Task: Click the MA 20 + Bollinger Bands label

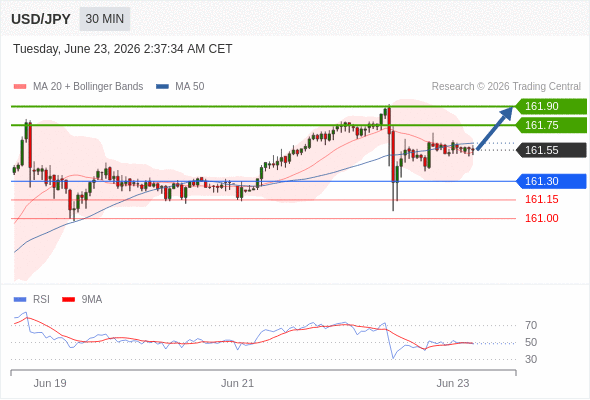Action: click(x=88, y=87)
